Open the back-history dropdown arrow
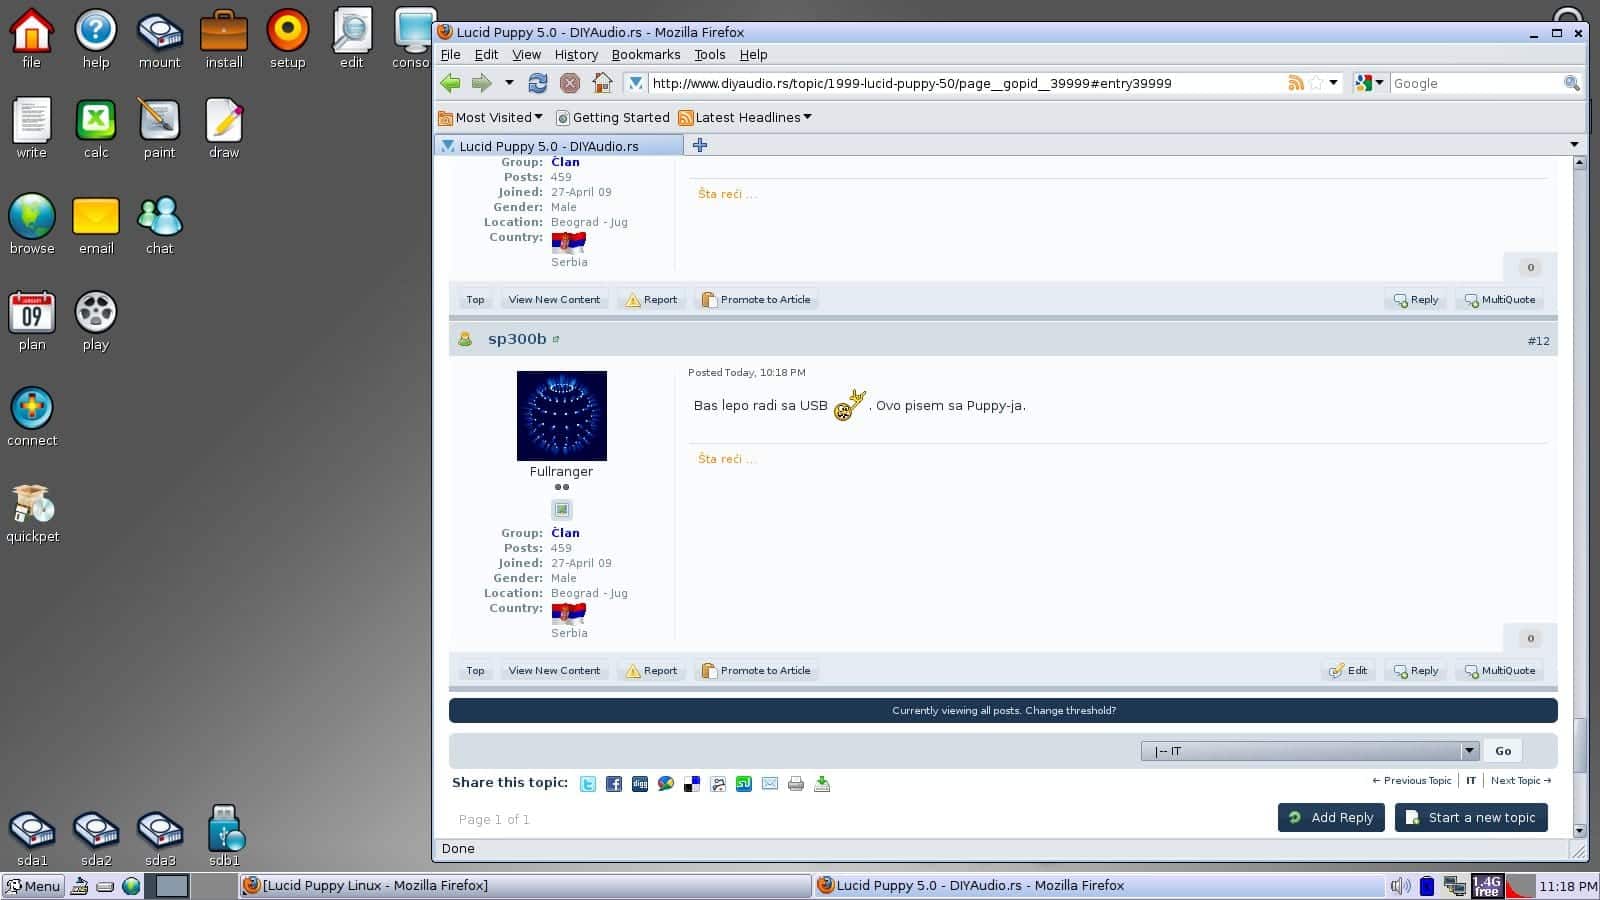 pos(509,83)
